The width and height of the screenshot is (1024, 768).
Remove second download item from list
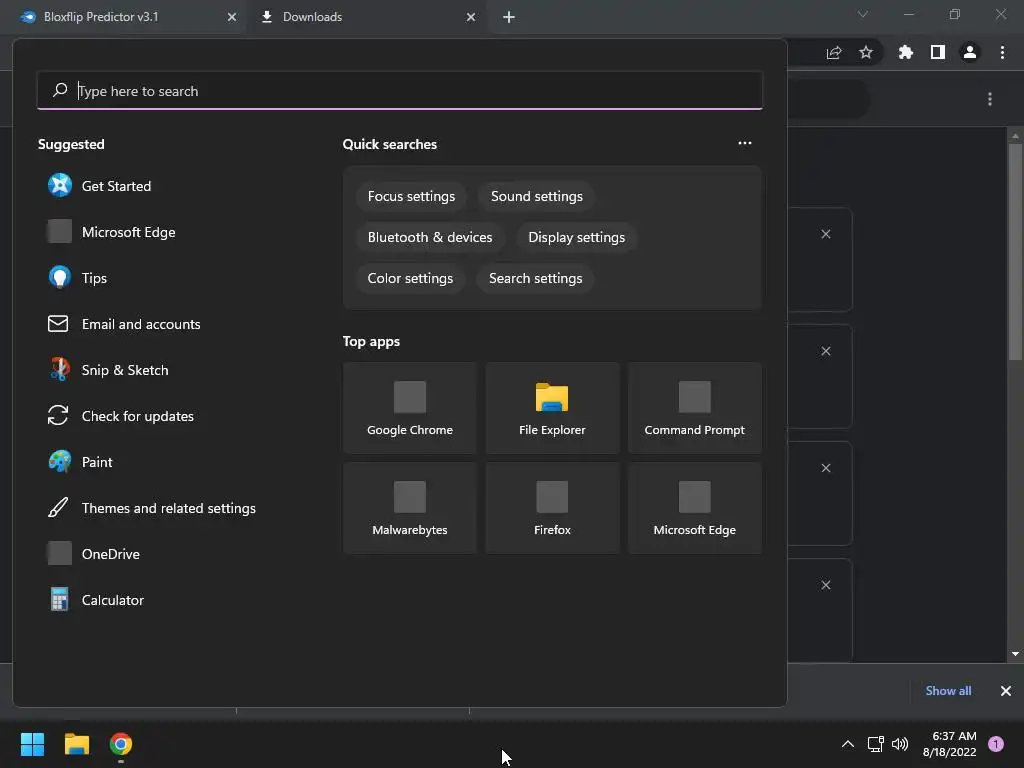[x=825, y=351]
